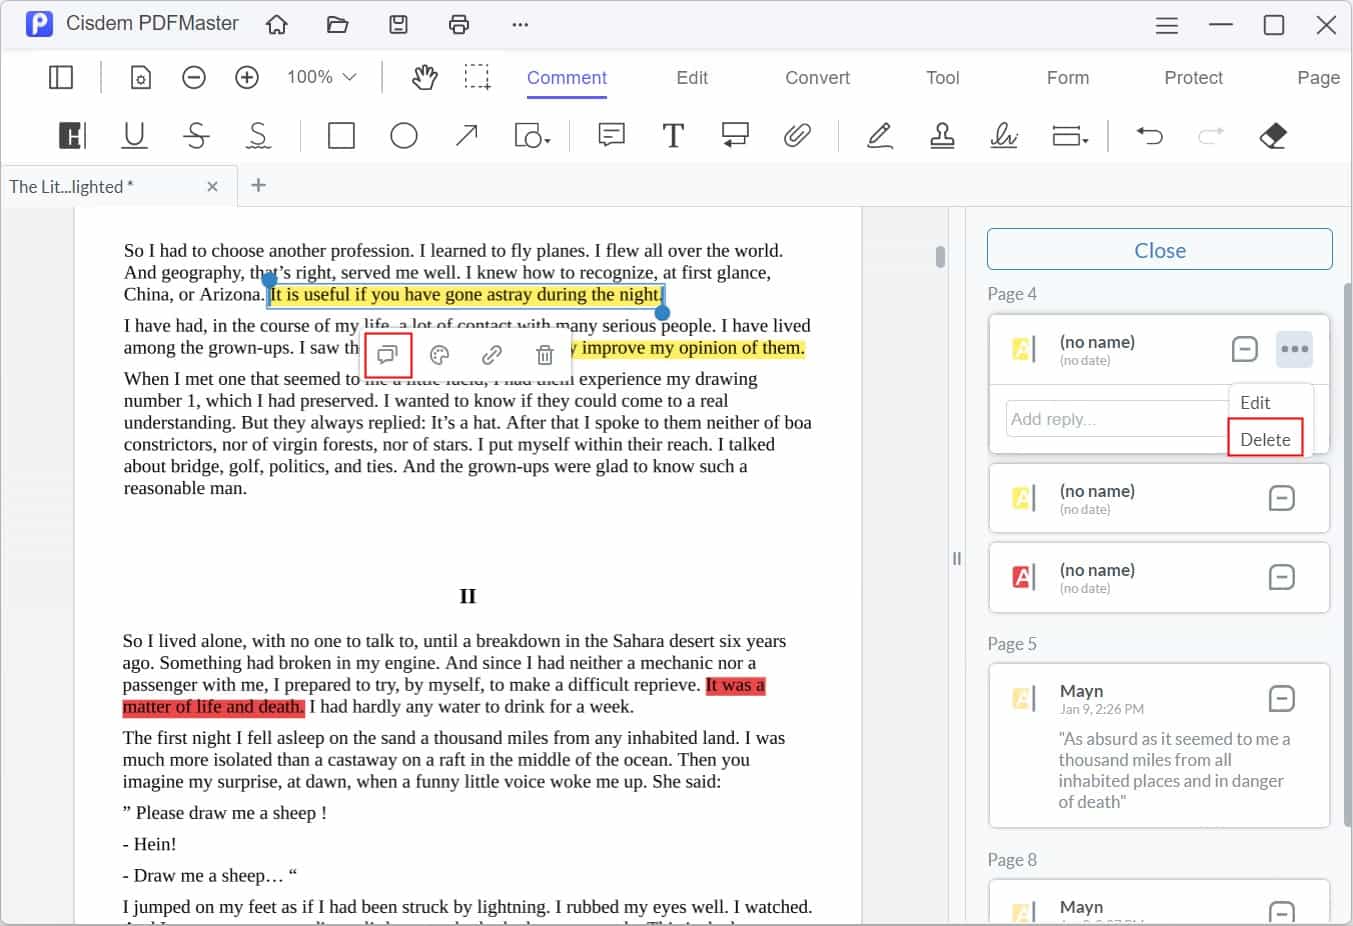Attach a file with the paperclip tool
The image size is (1353, 926).
pyautogui.click(x=797, y=135)
